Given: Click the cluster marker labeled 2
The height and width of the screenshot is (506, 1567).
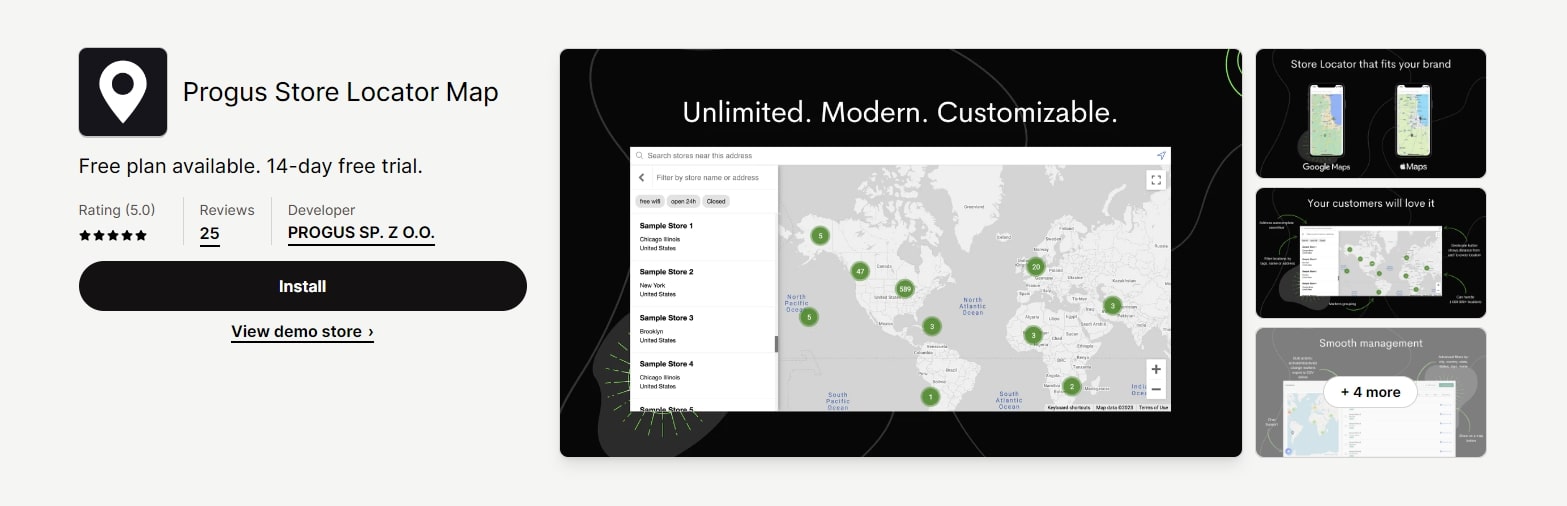Looking at the screenshot, I should pos(1071,386).
